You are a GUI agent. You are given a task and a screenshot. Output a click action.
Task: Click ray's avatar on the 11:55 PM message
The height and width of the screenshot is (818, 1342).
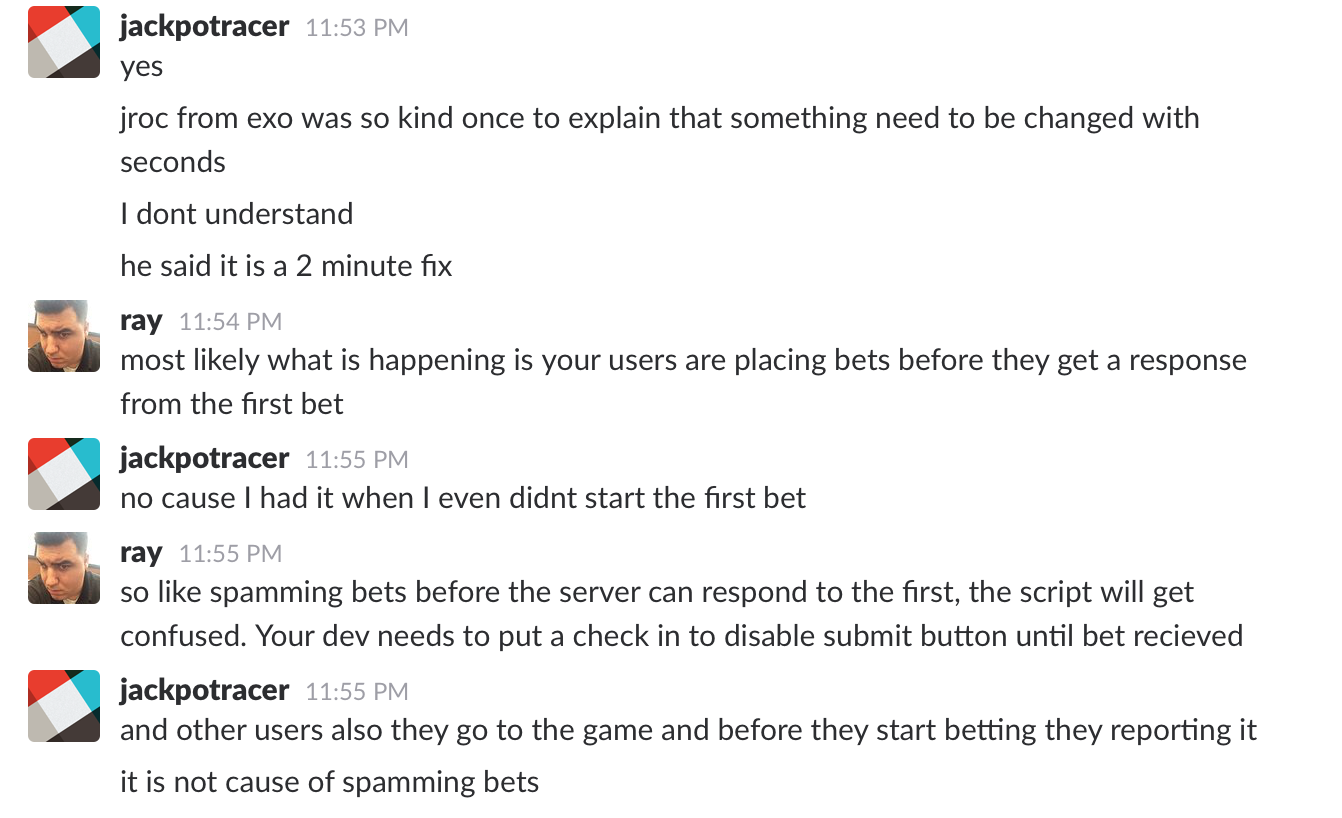(x=64, y=568)
